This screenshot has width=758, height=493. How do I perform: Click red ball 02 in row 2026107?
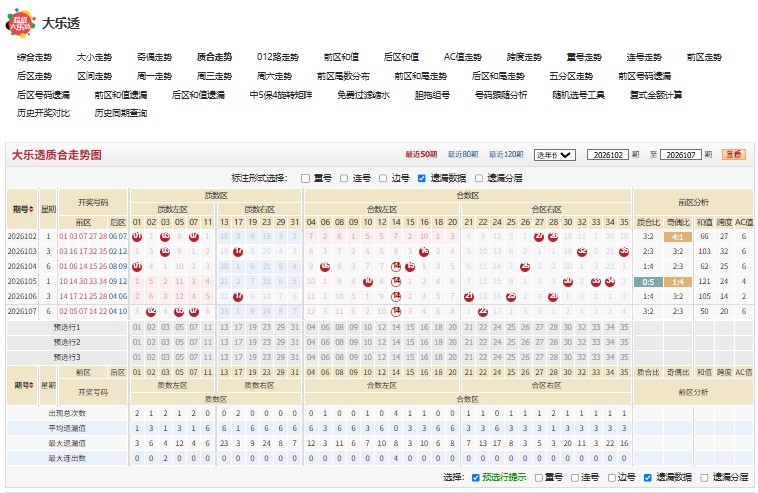click(151, 312)
